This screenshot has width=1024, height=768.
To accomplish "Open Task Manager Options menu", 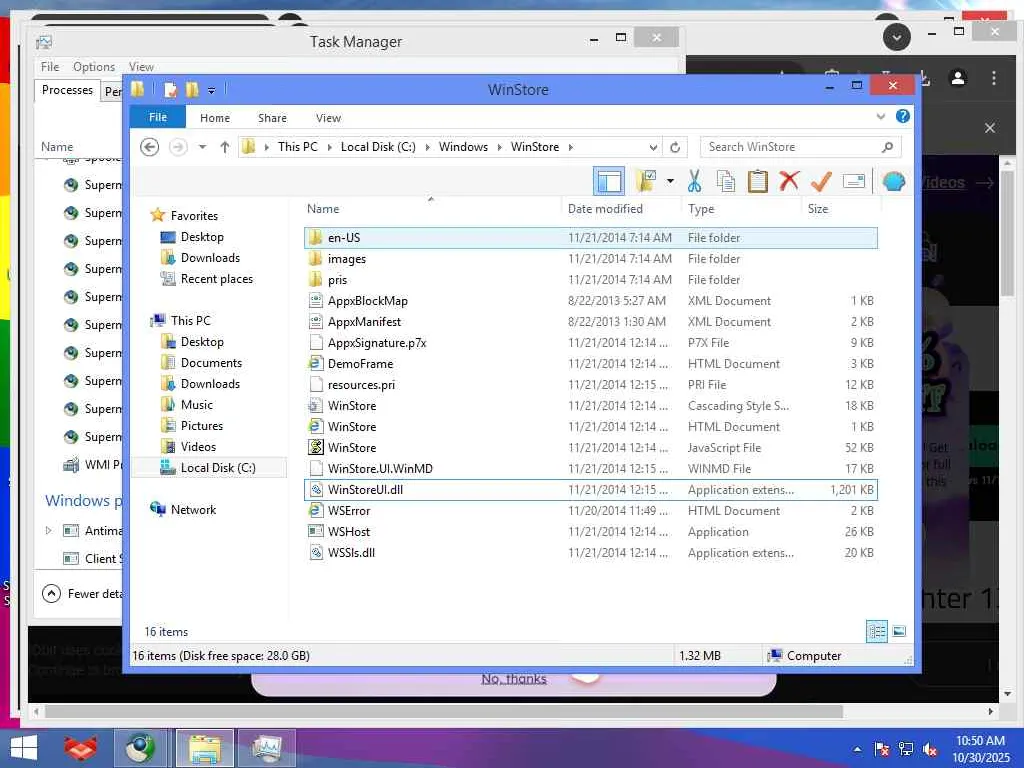I will (x=94, y=67).
